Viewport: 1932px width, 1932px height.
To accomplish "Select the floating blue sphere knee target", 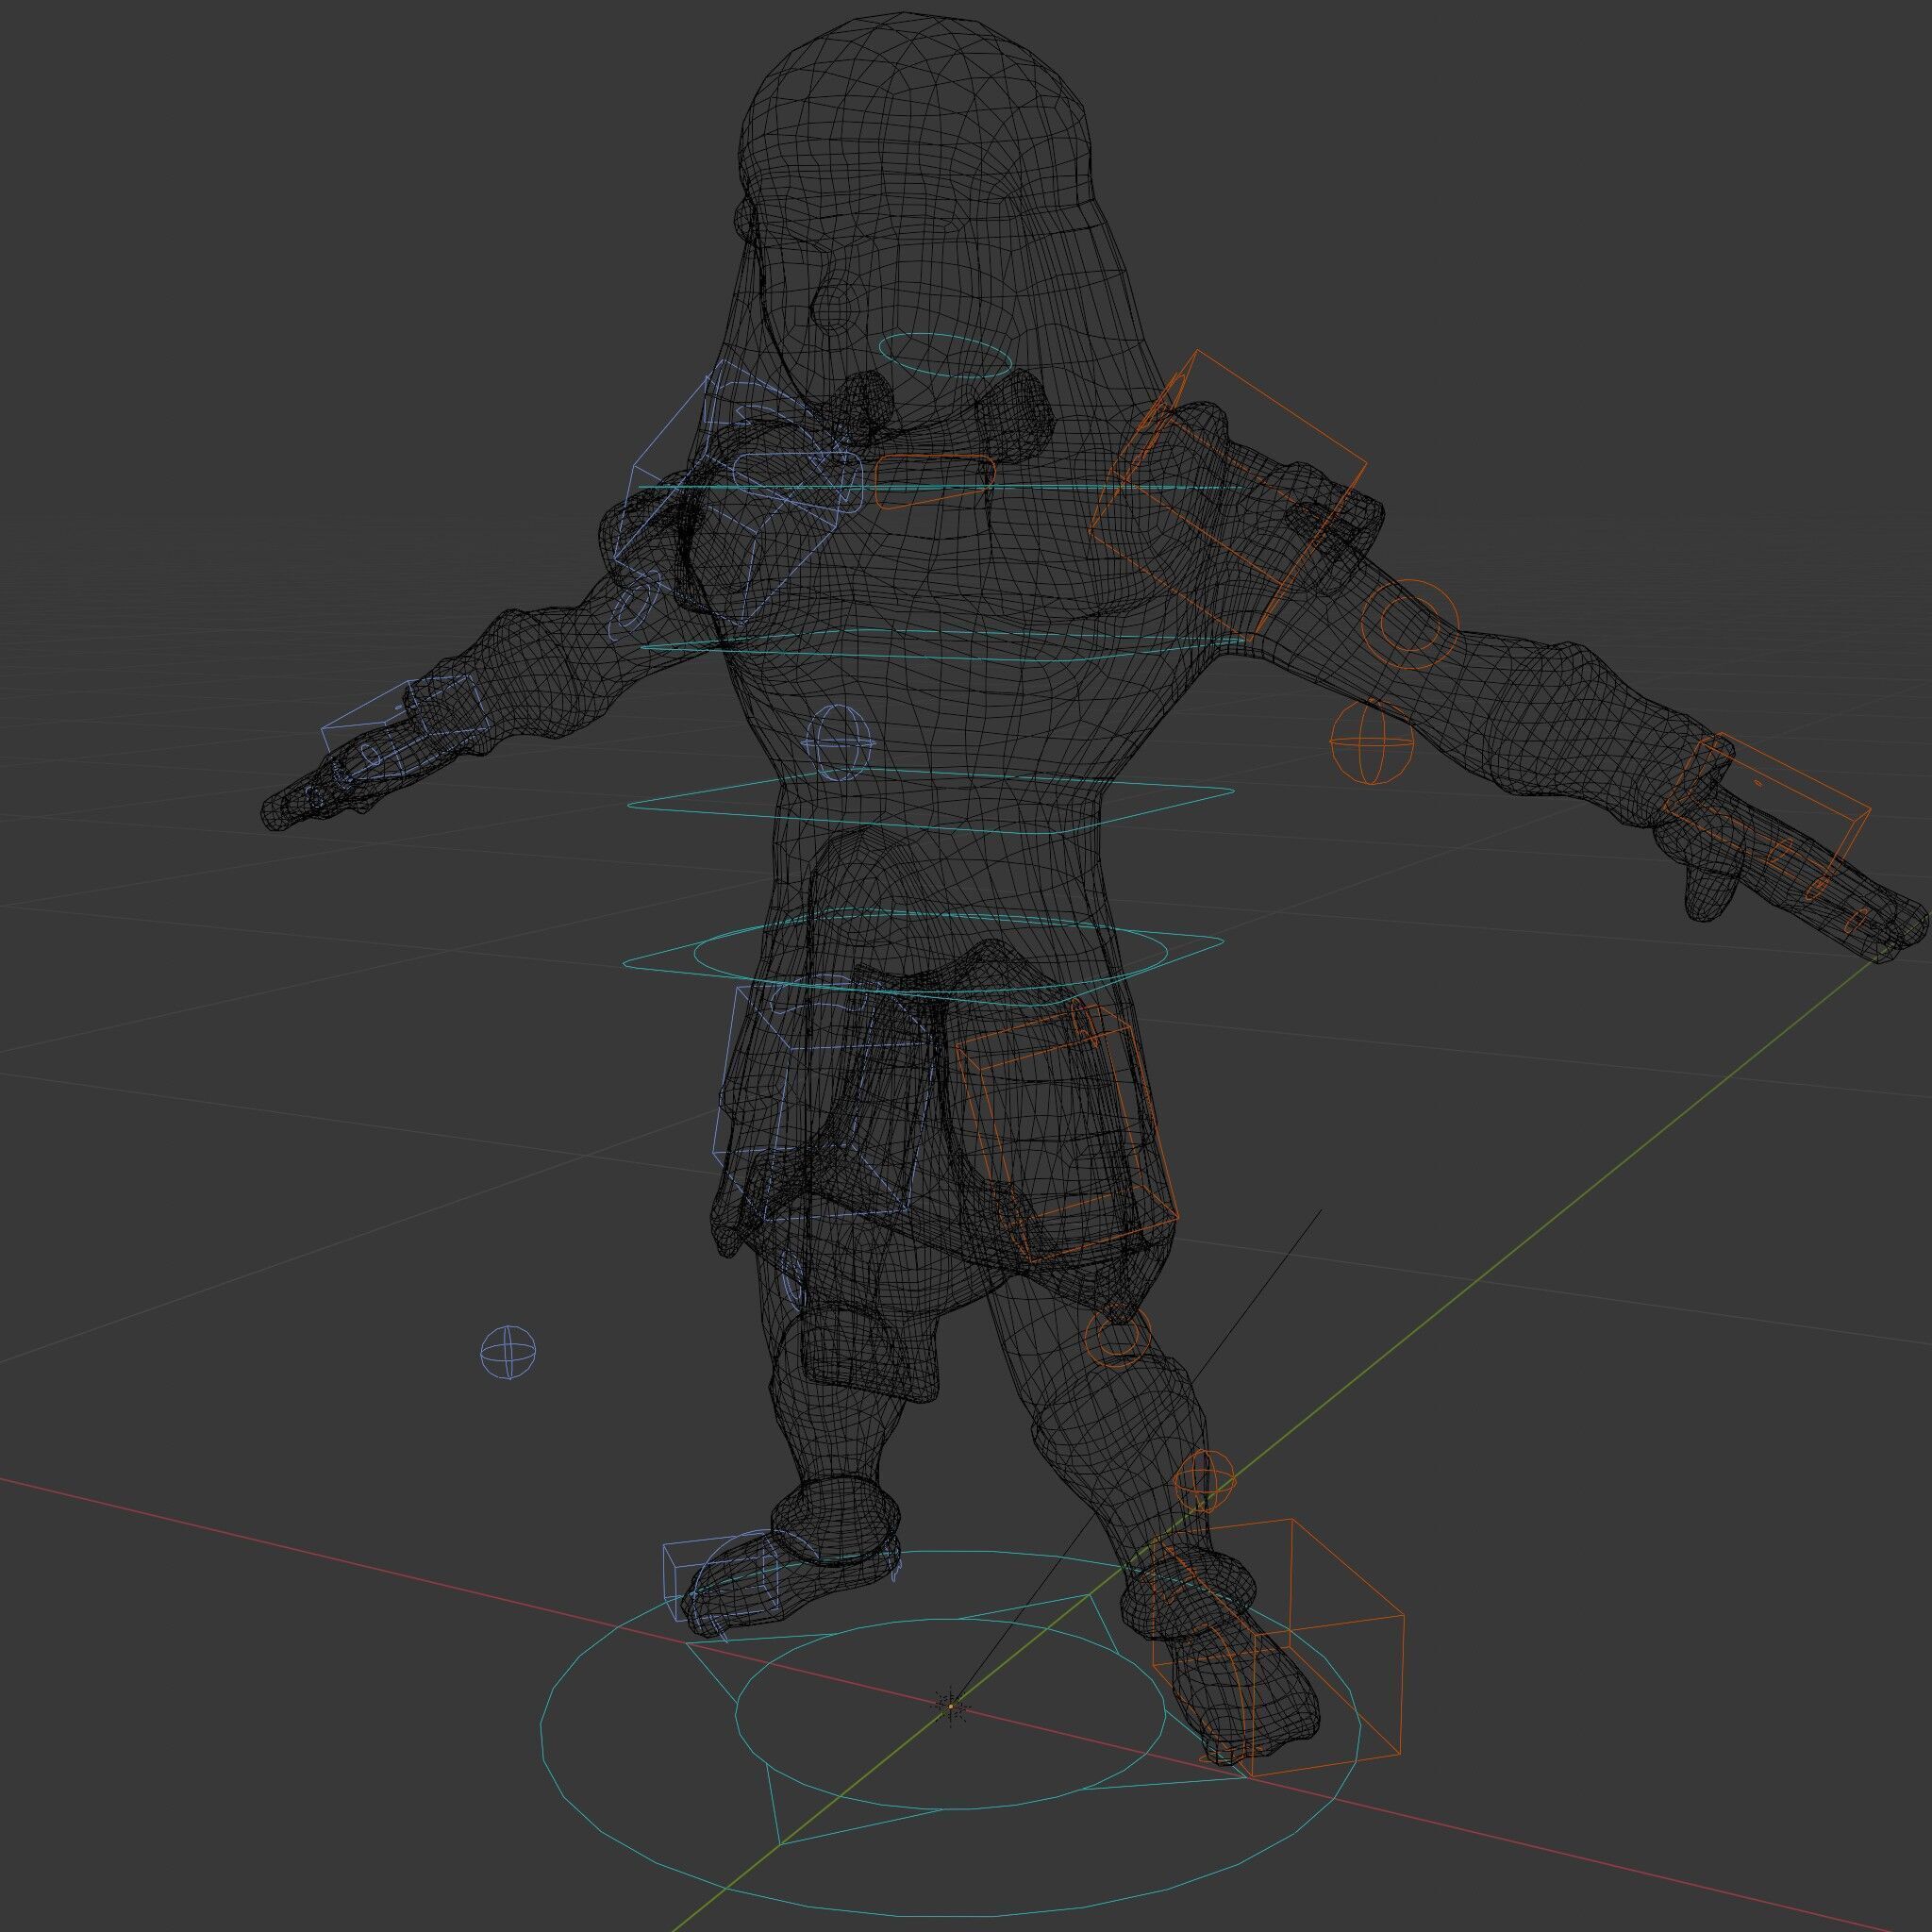I will click(x=508, y=1352).
